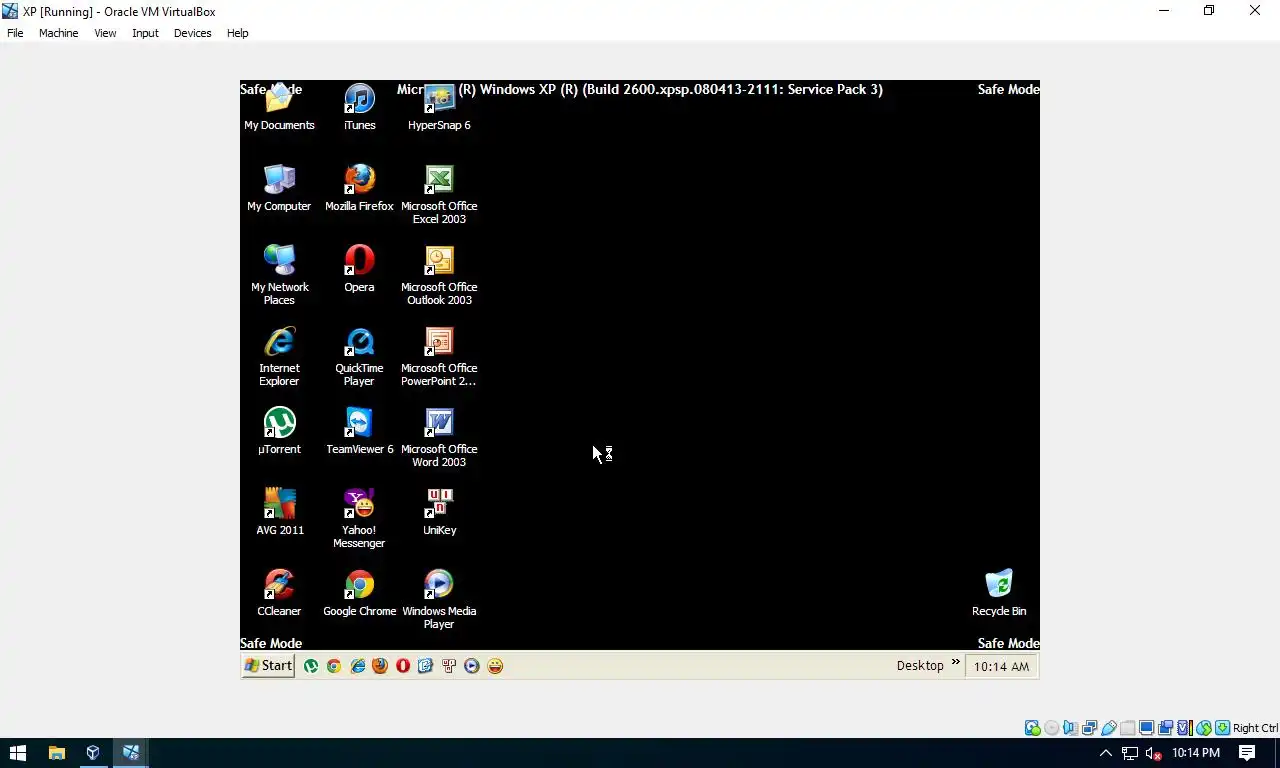Launch Internet Explorer from XP quick launch

click(x=357, y=666)
